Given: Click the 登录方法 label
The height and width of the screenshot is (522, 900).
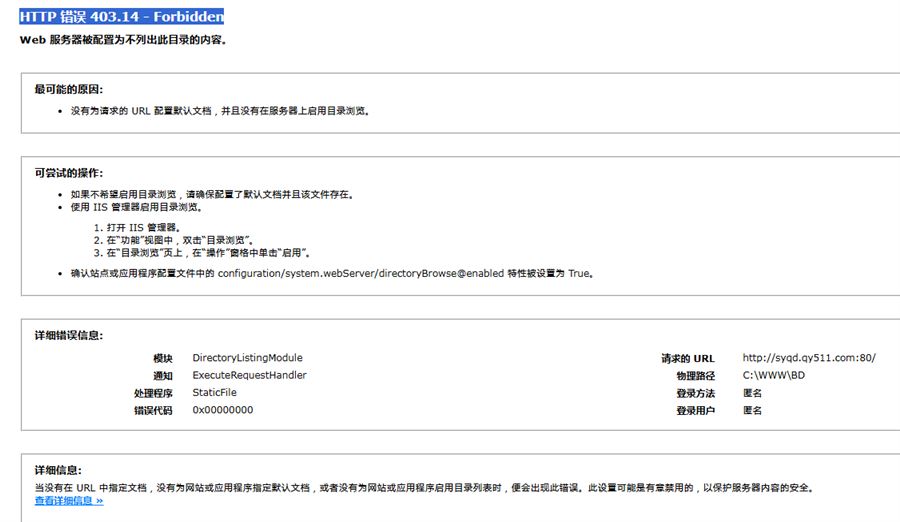Looking at the screenshot, I should [x=695, y=393].
